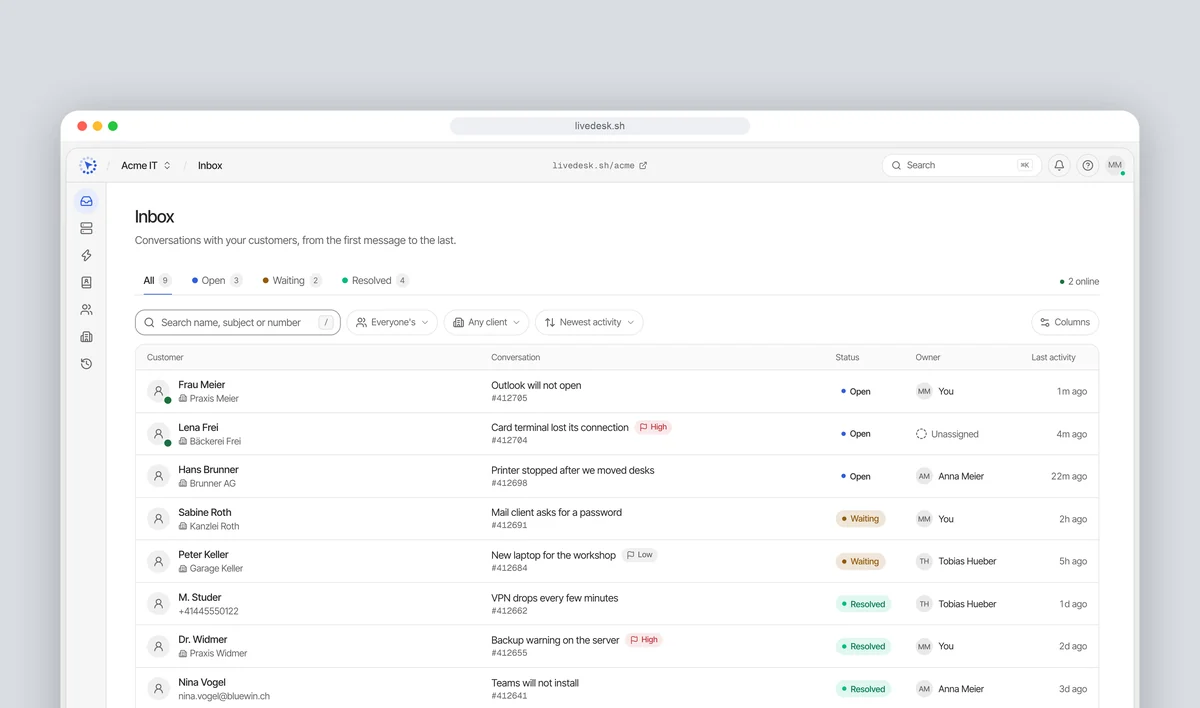This screenshot has width=1200, height=708.
Task: Click the Resolved status on Dr. Widmer's row
Action: [863, 646]
